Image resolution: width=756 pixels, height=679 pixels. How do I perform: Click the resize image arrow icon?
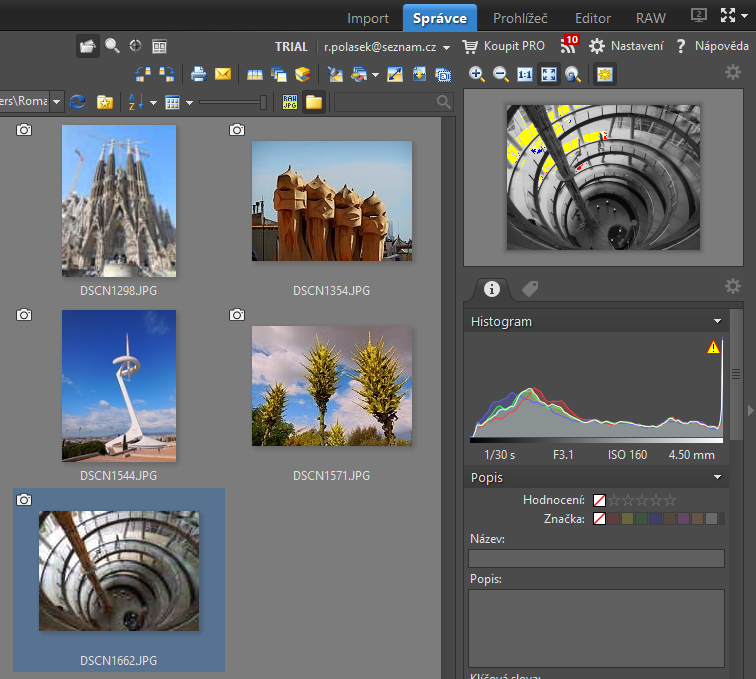coord(395,74)
